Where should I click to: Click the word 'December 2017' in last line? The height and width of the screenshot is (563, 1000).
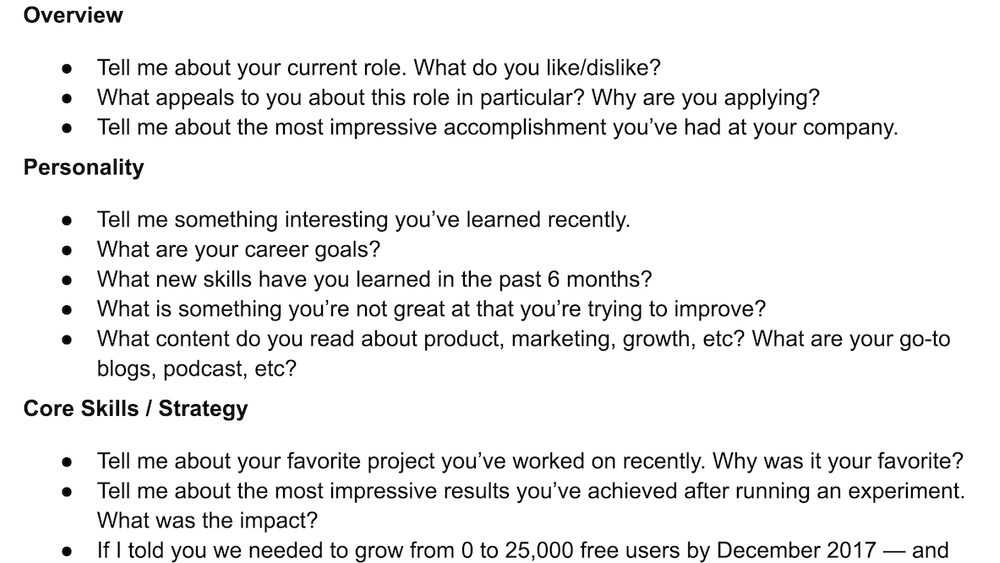pos(796,550)
